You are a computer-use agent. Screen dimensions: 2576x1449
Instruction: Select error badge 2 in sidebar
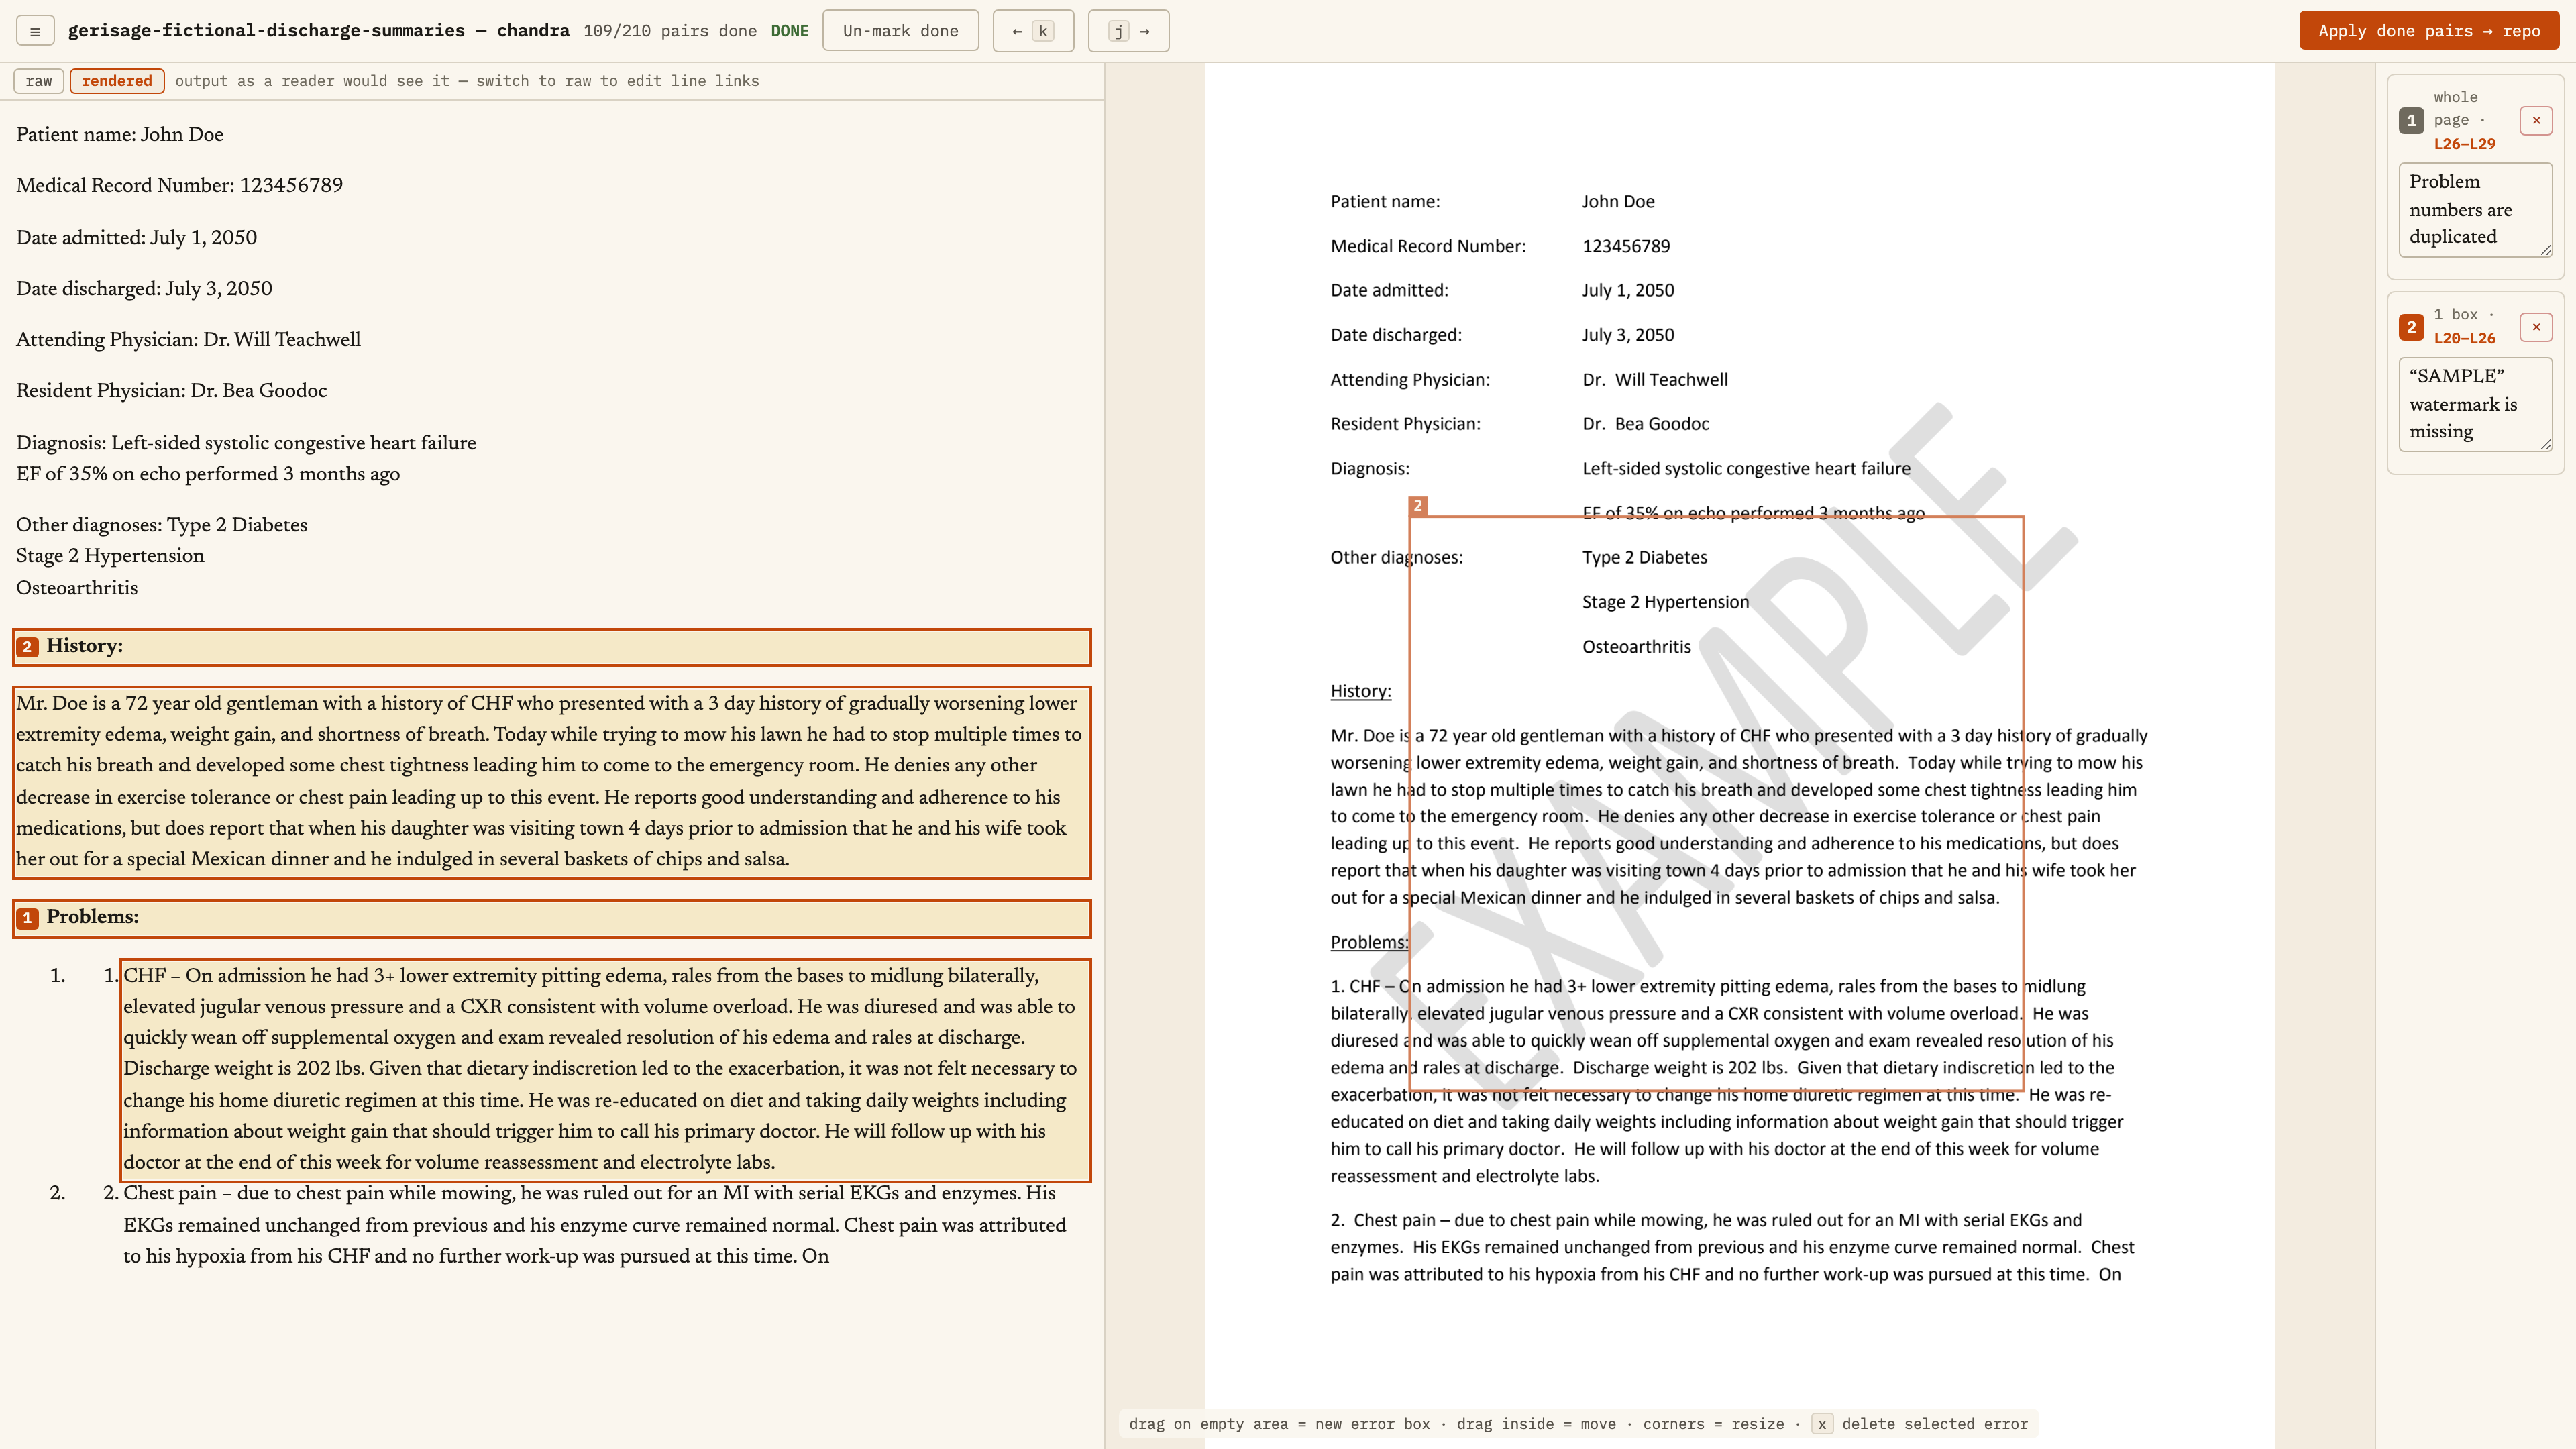pos(2411,327)
